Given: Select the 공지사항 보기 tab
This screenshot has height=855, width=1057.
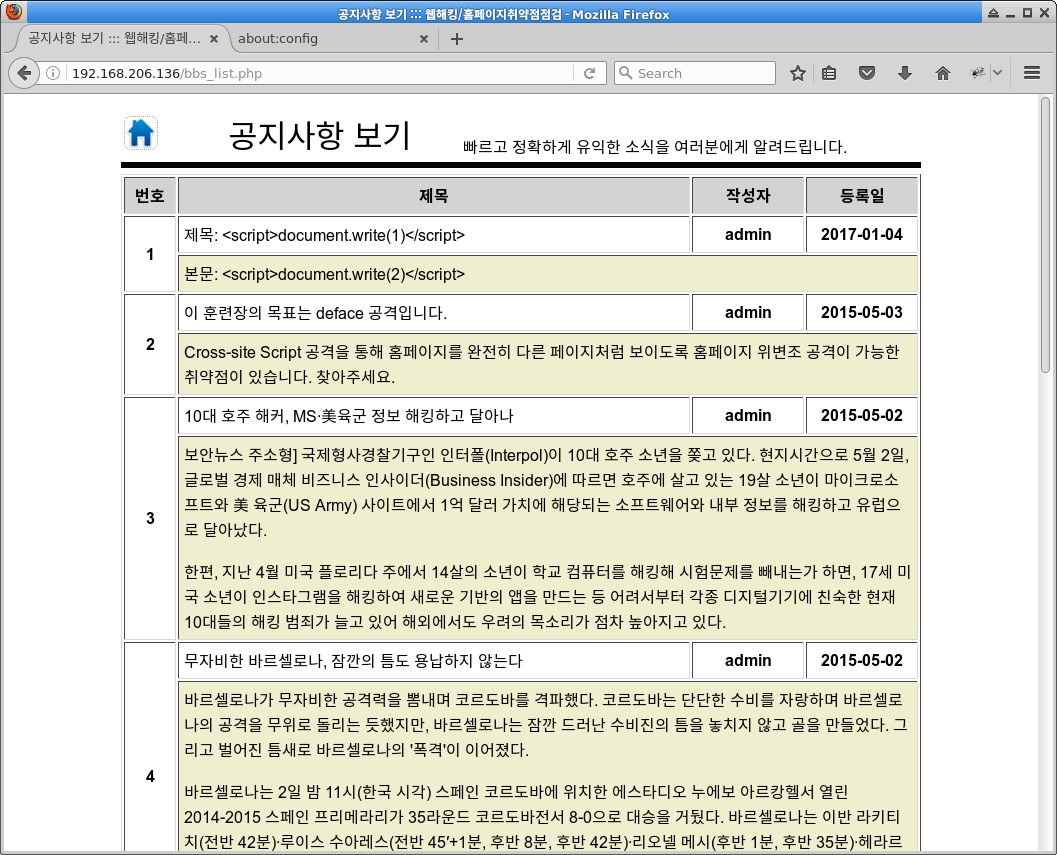Looking at the screenshot, I should click(x=115, y=38).
